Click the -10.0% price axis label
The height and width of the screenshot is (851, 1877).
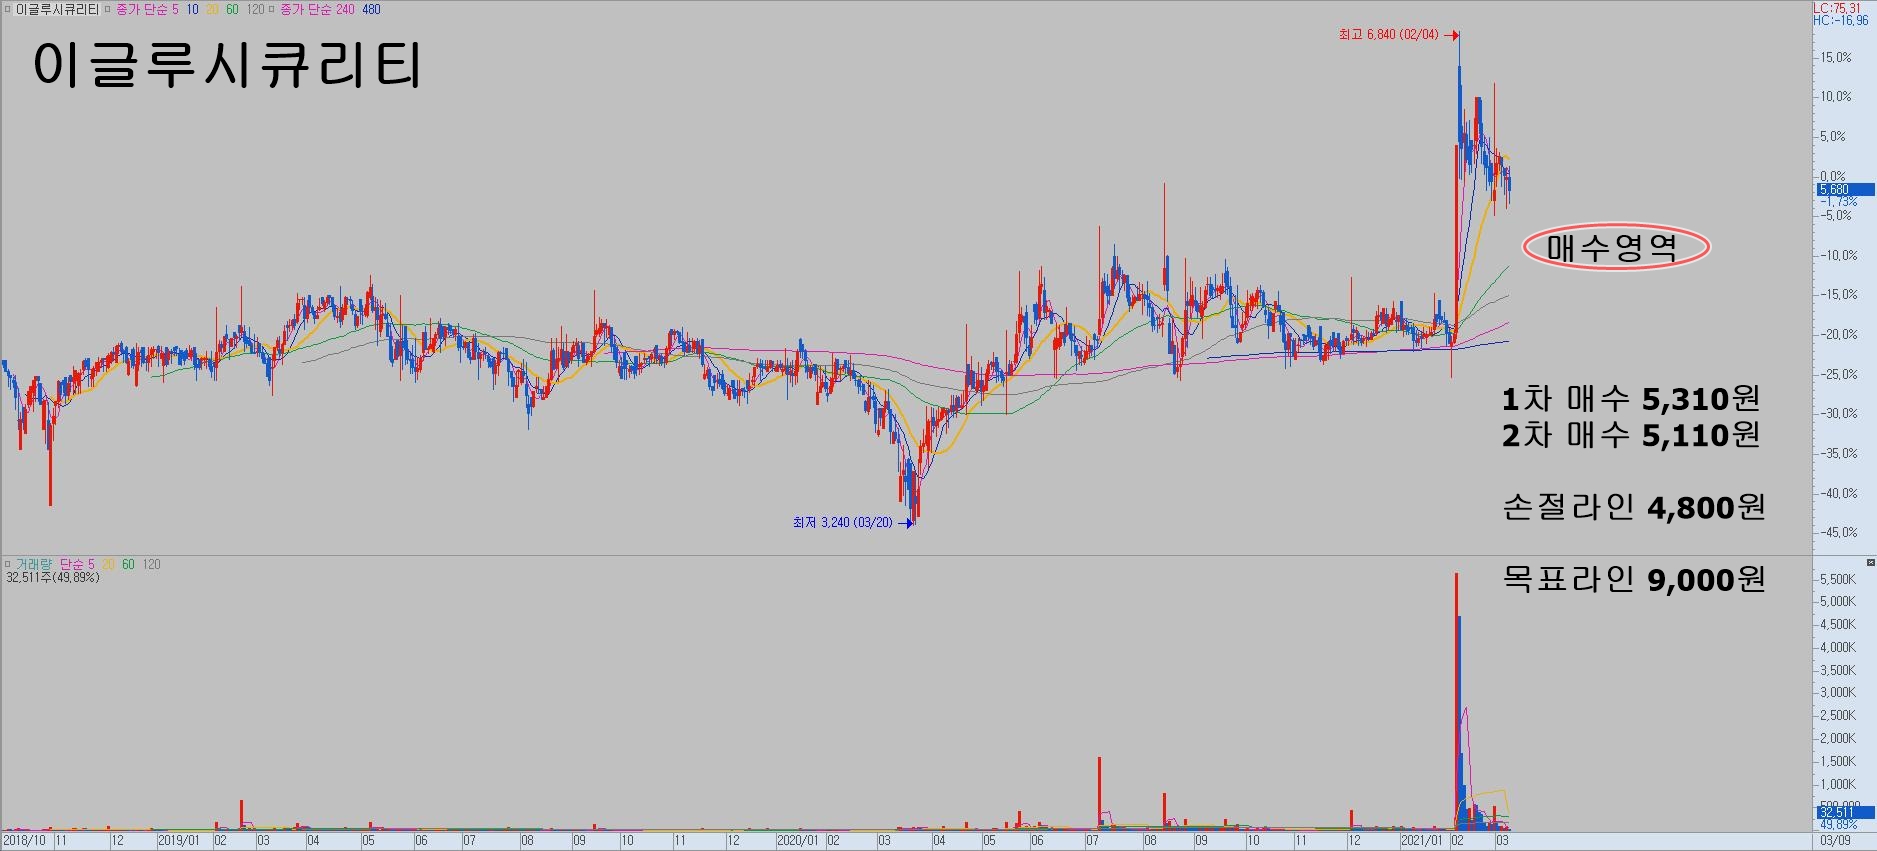pyautogui.click(x=1838, y=255)
